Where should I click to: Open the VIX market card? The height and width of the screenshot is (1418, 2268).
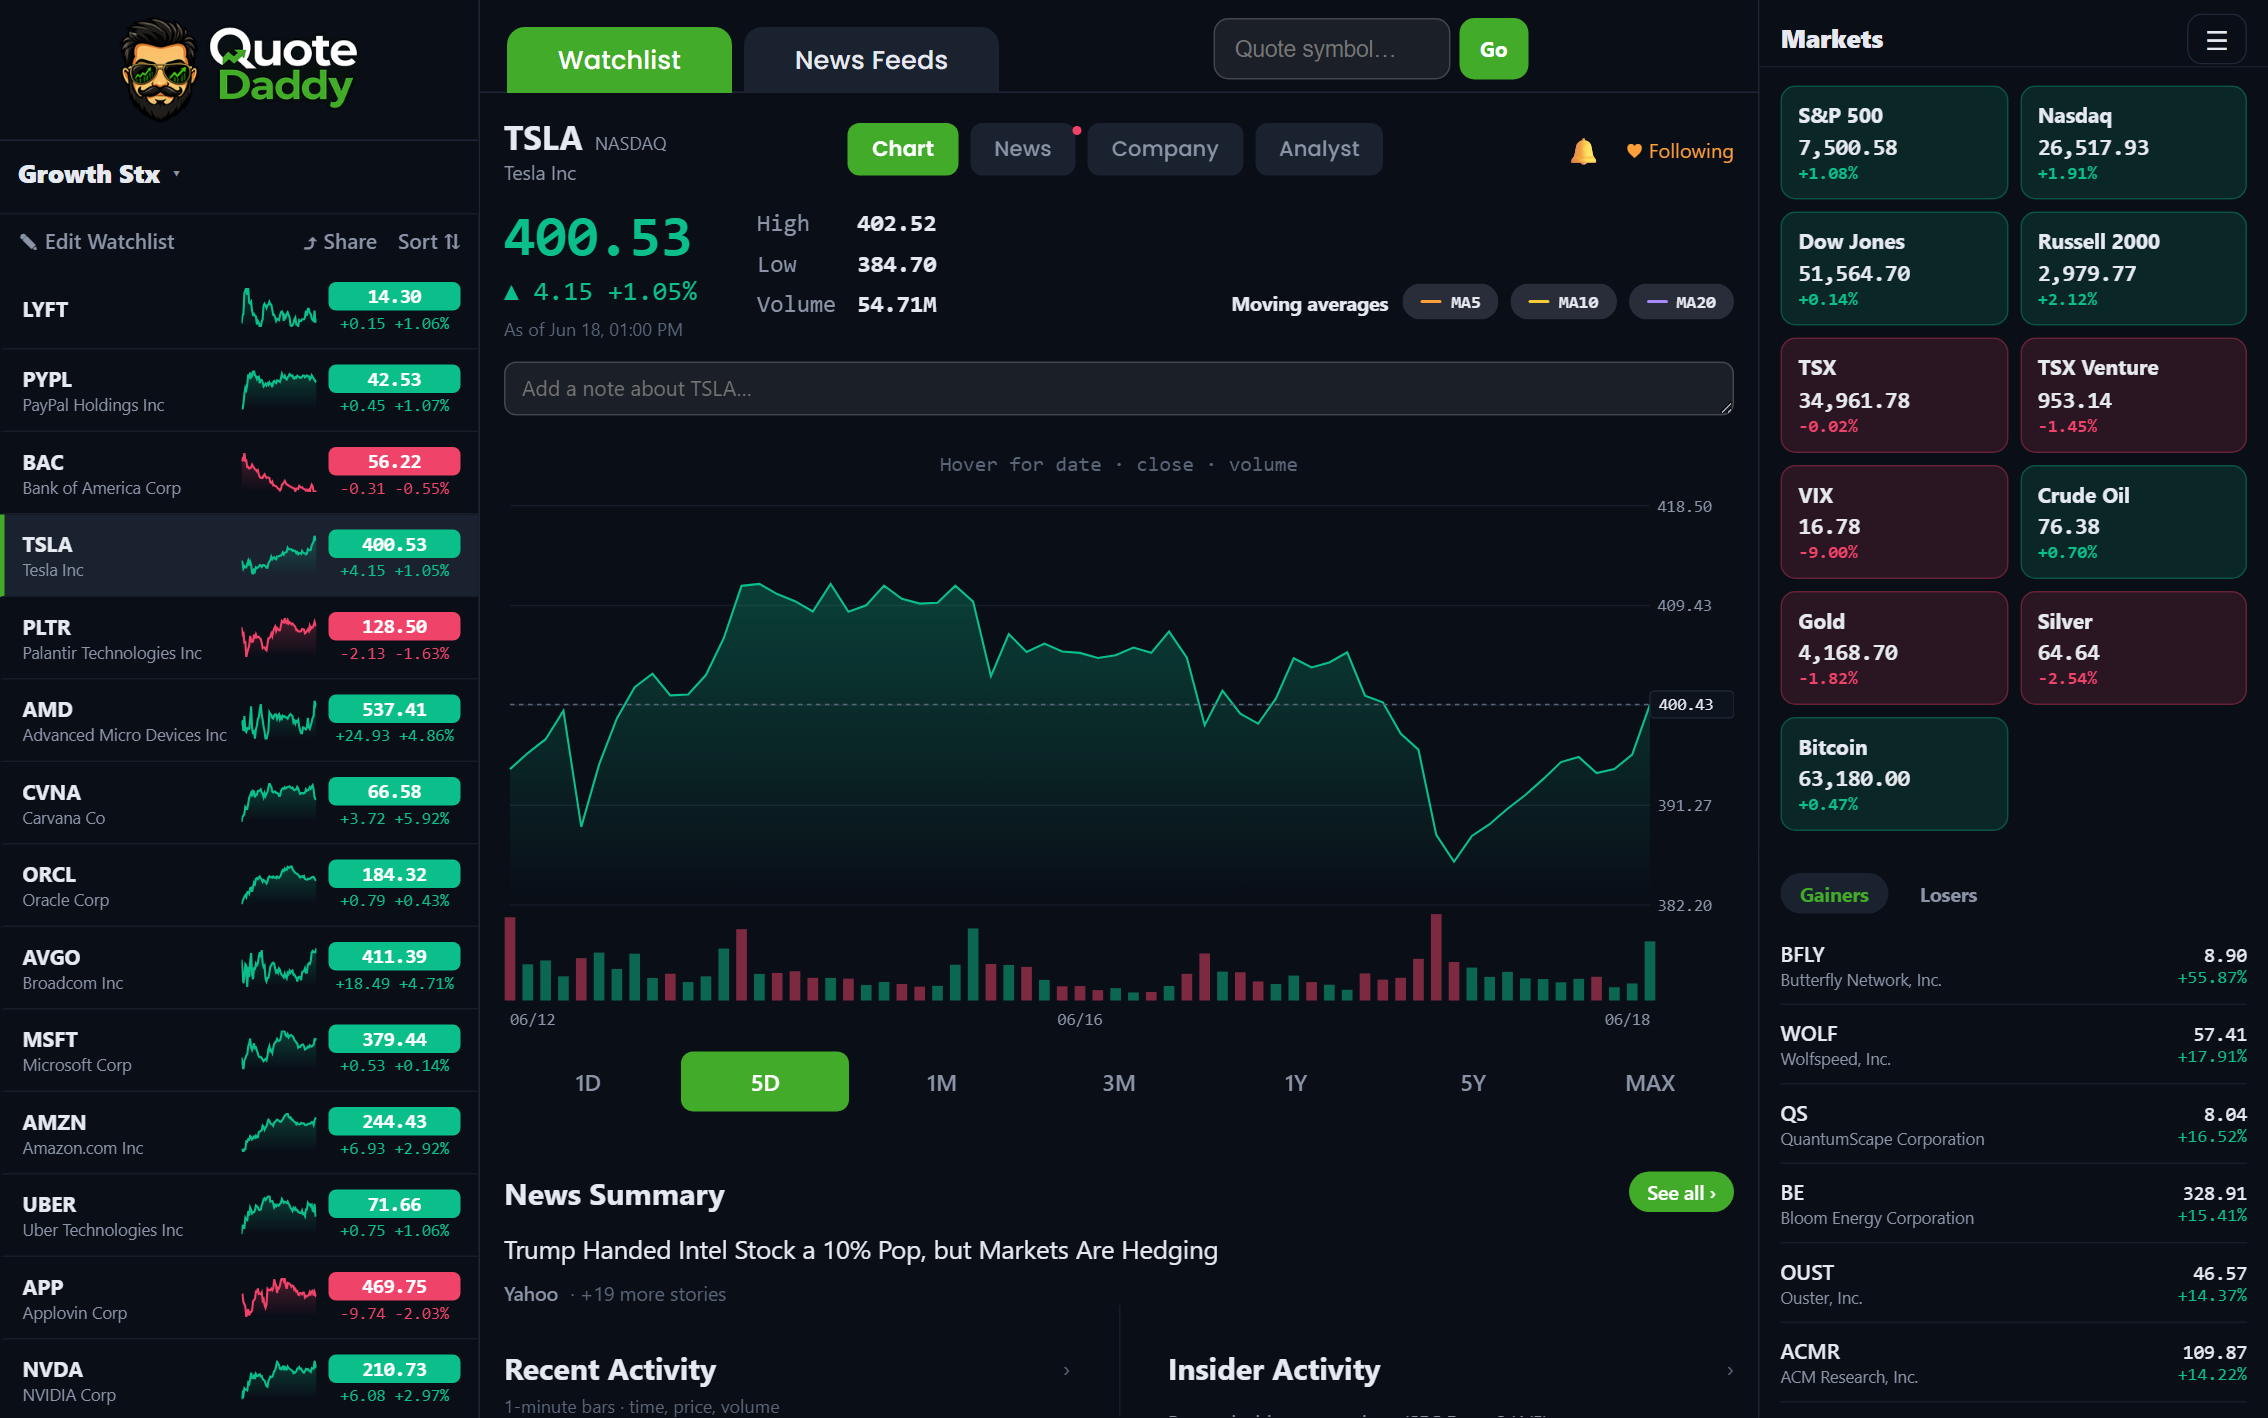tap(1894, 522)
